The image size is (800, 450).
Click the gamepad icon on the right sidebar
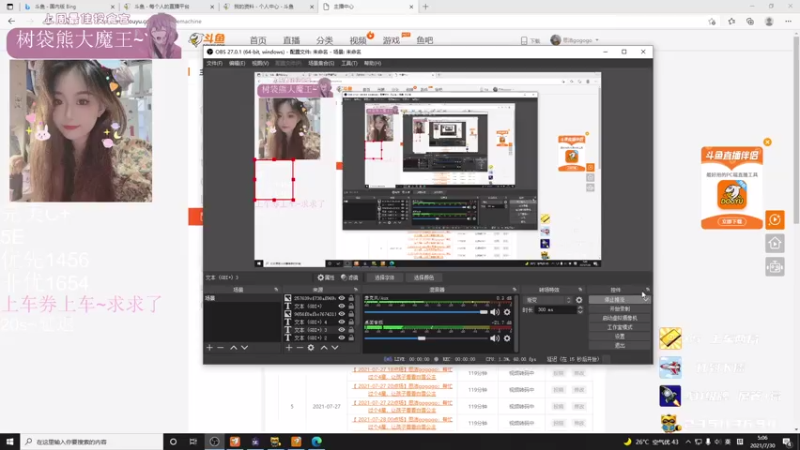click(774, 267)
